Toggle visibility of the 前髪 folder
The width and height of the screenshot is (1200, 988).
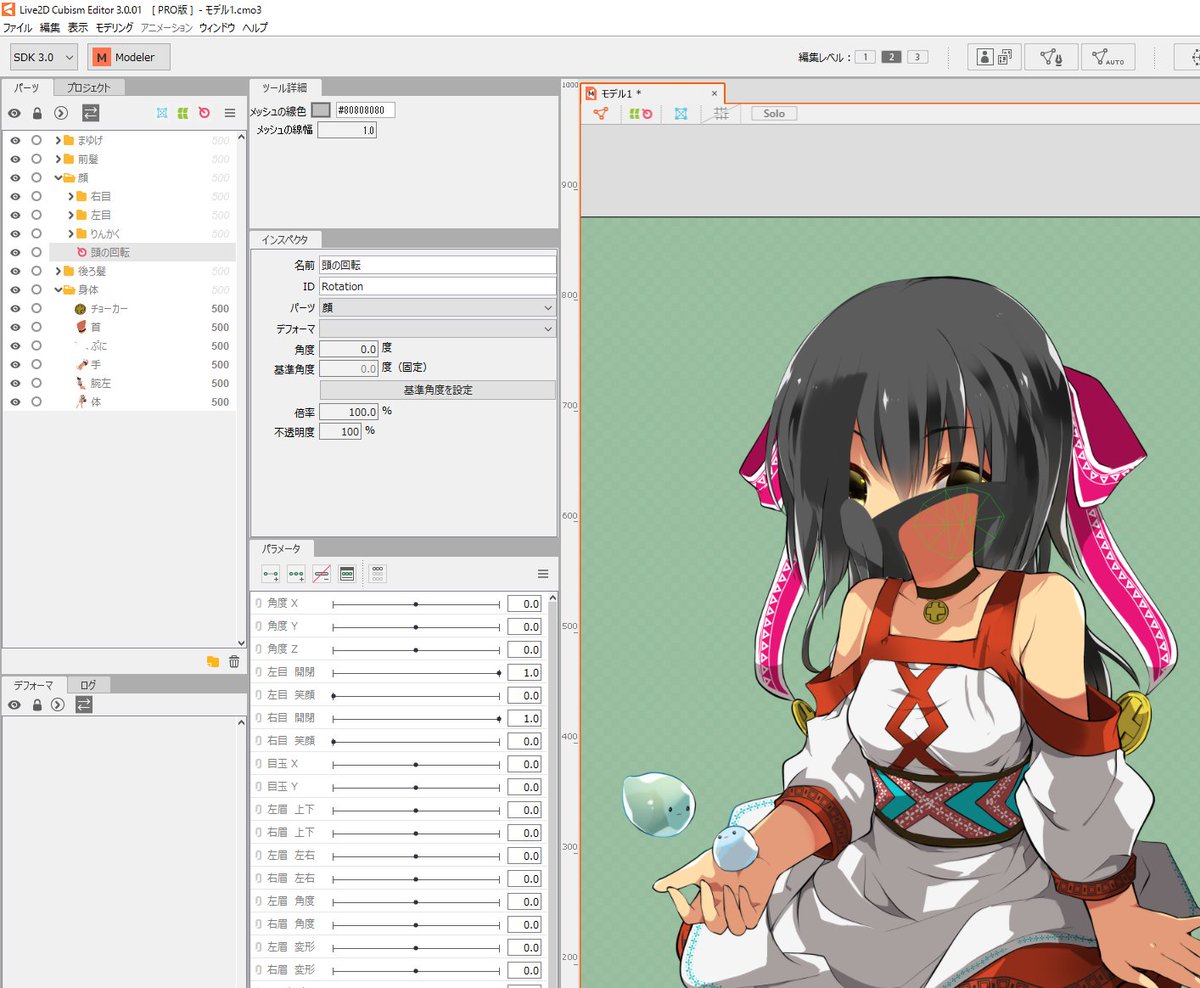[x=15, y=159]
